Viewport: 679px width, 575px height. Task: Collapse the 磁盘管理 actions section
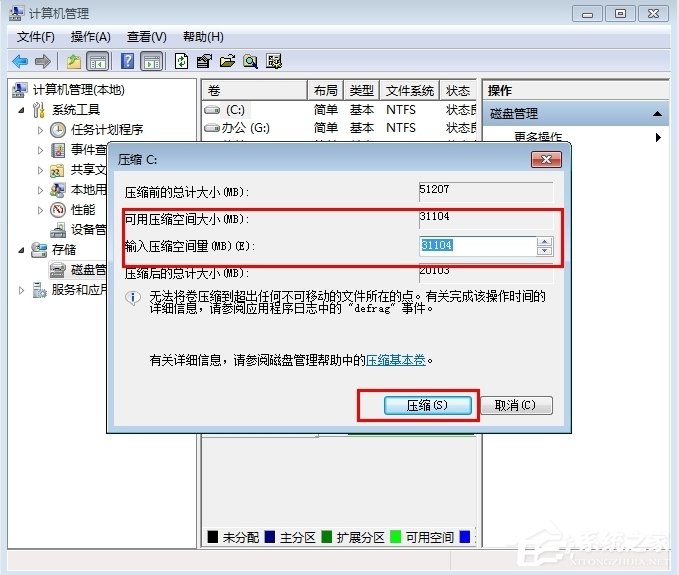point(657,114)
